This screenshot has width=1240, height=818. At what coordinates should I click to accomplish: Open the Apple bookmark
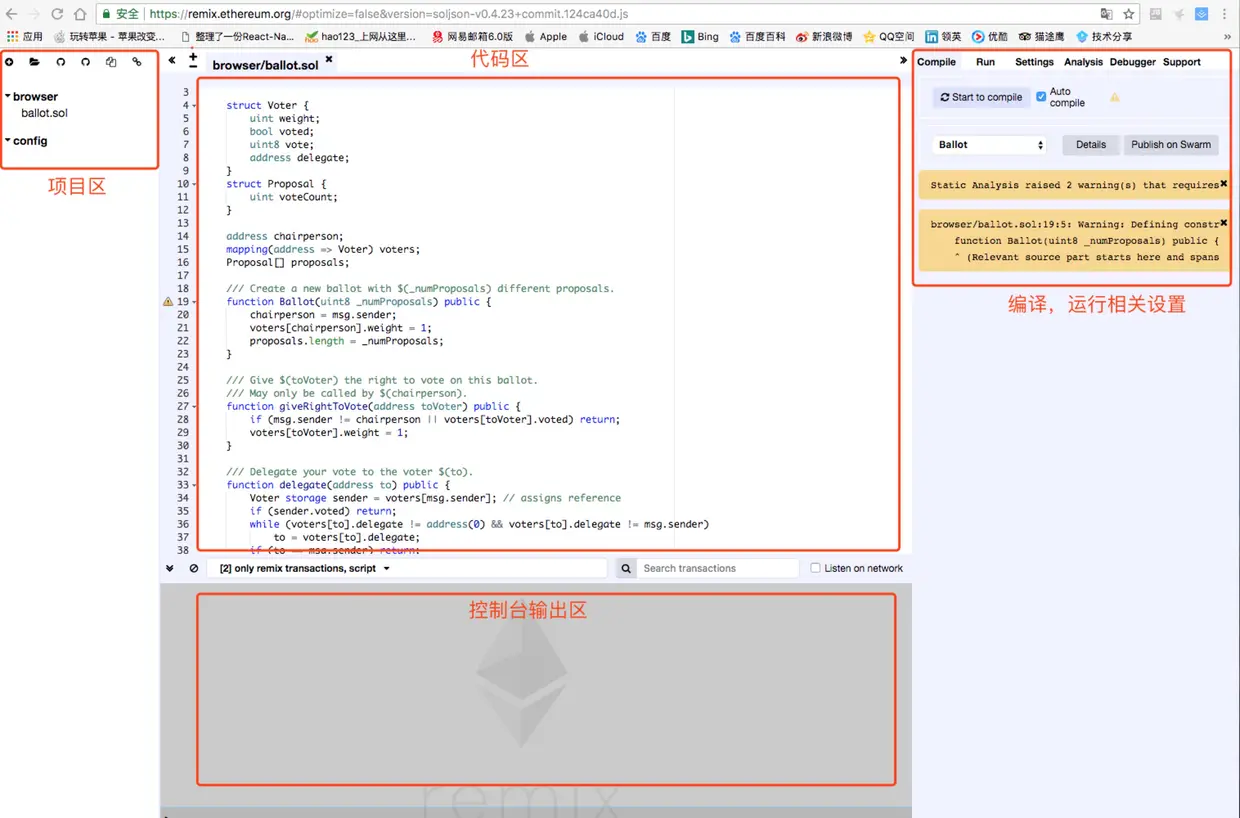point(545,36)
